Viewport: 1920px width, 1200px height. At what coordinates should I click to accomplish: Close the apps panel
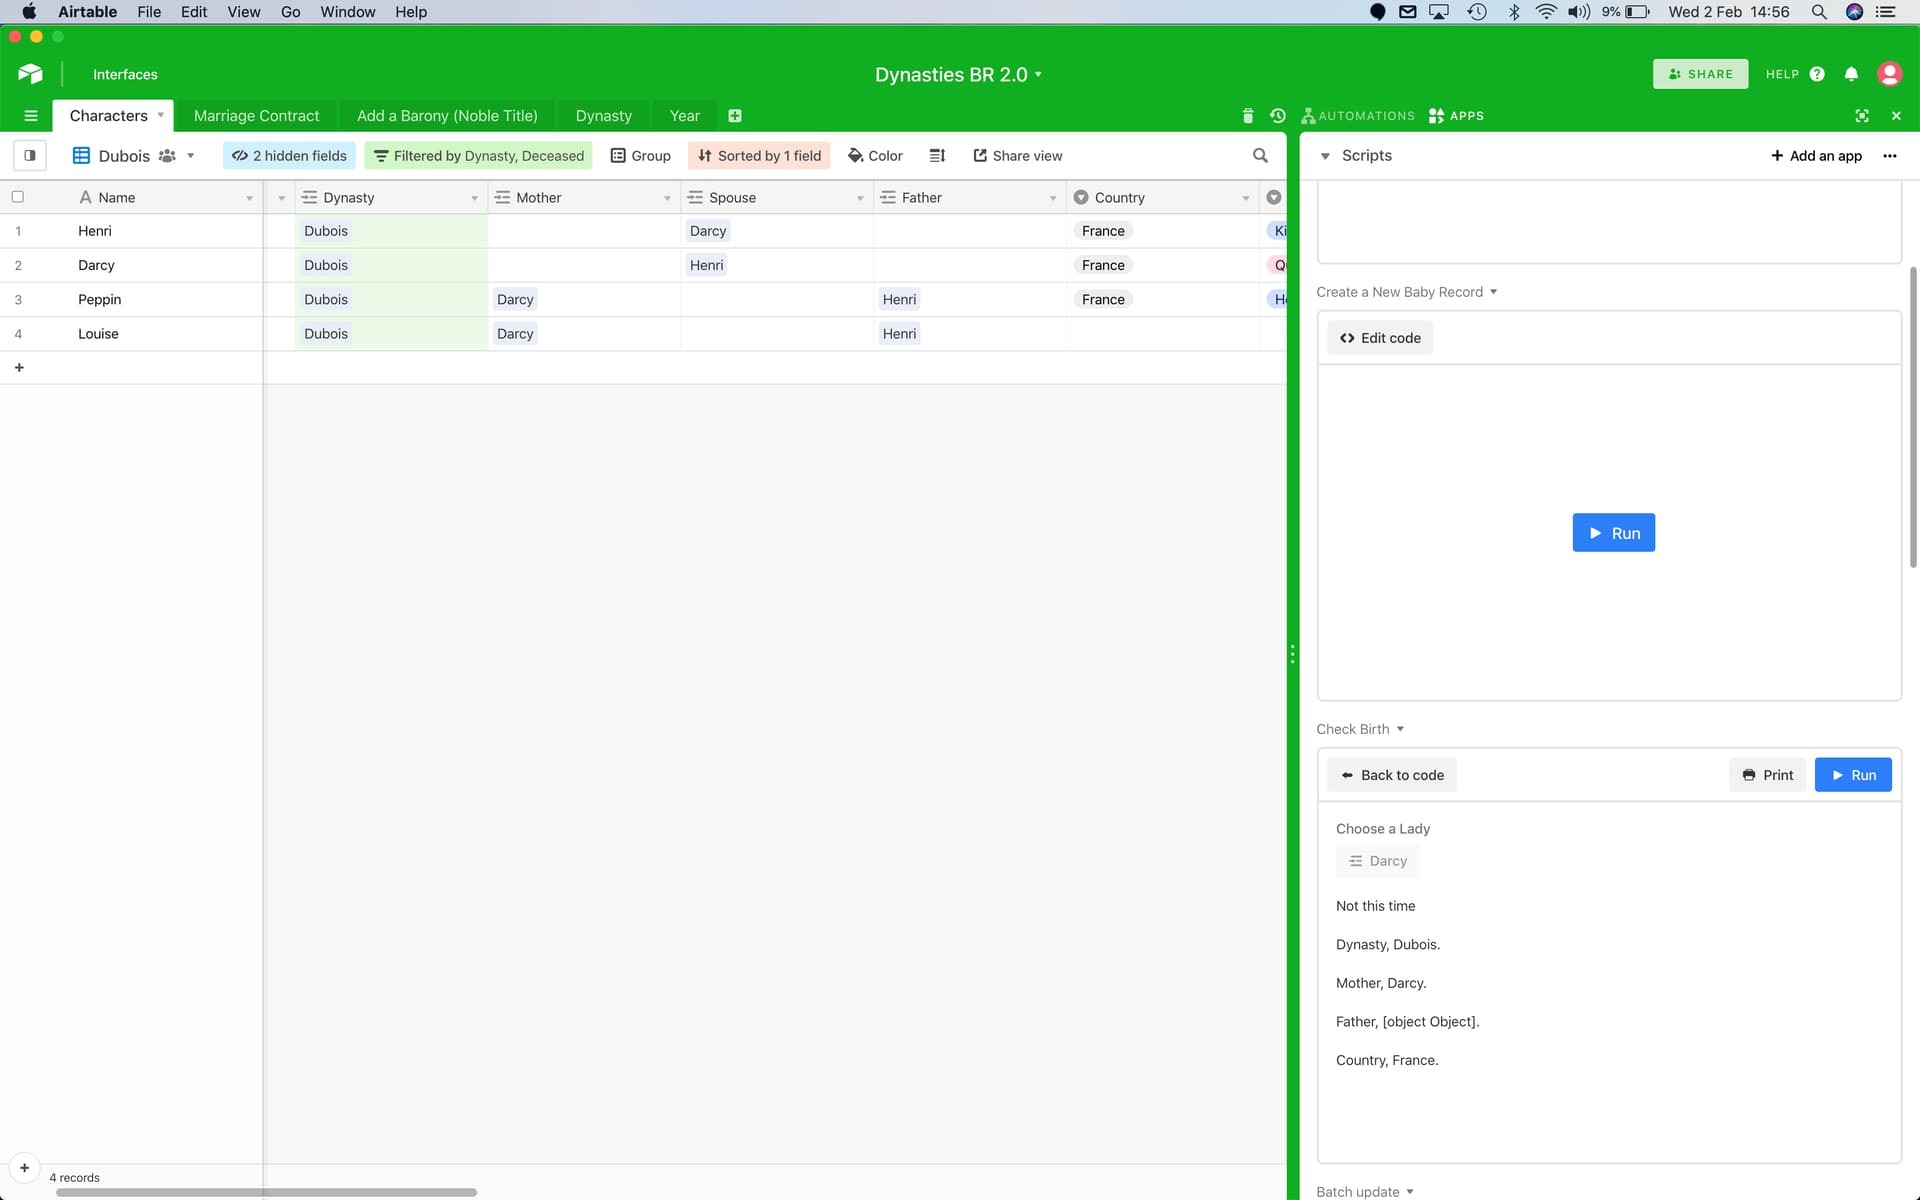[x=1896, y=116]
